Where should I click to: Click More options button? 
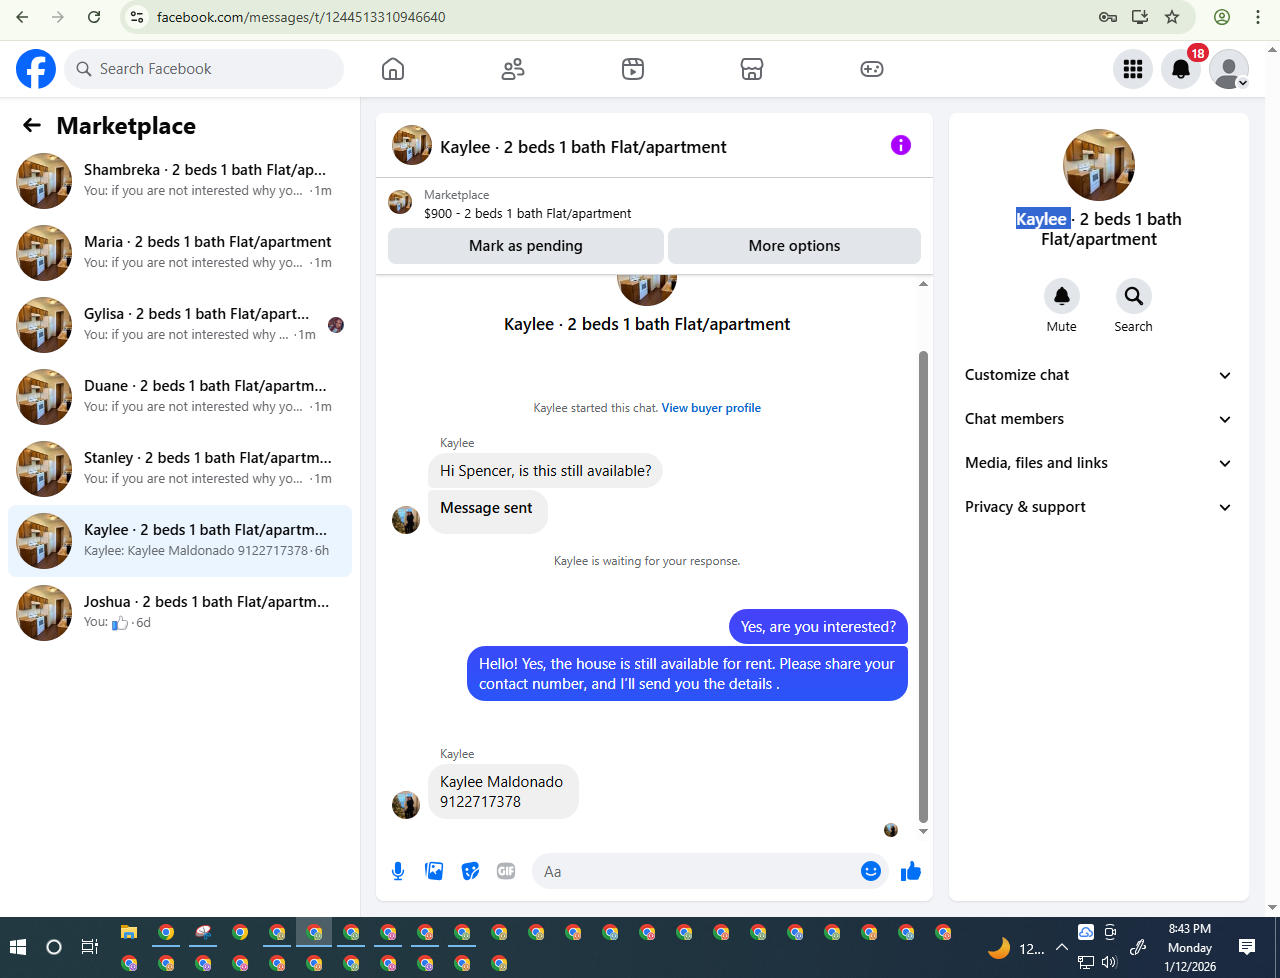pyautogui.click(x=794, y=246)
